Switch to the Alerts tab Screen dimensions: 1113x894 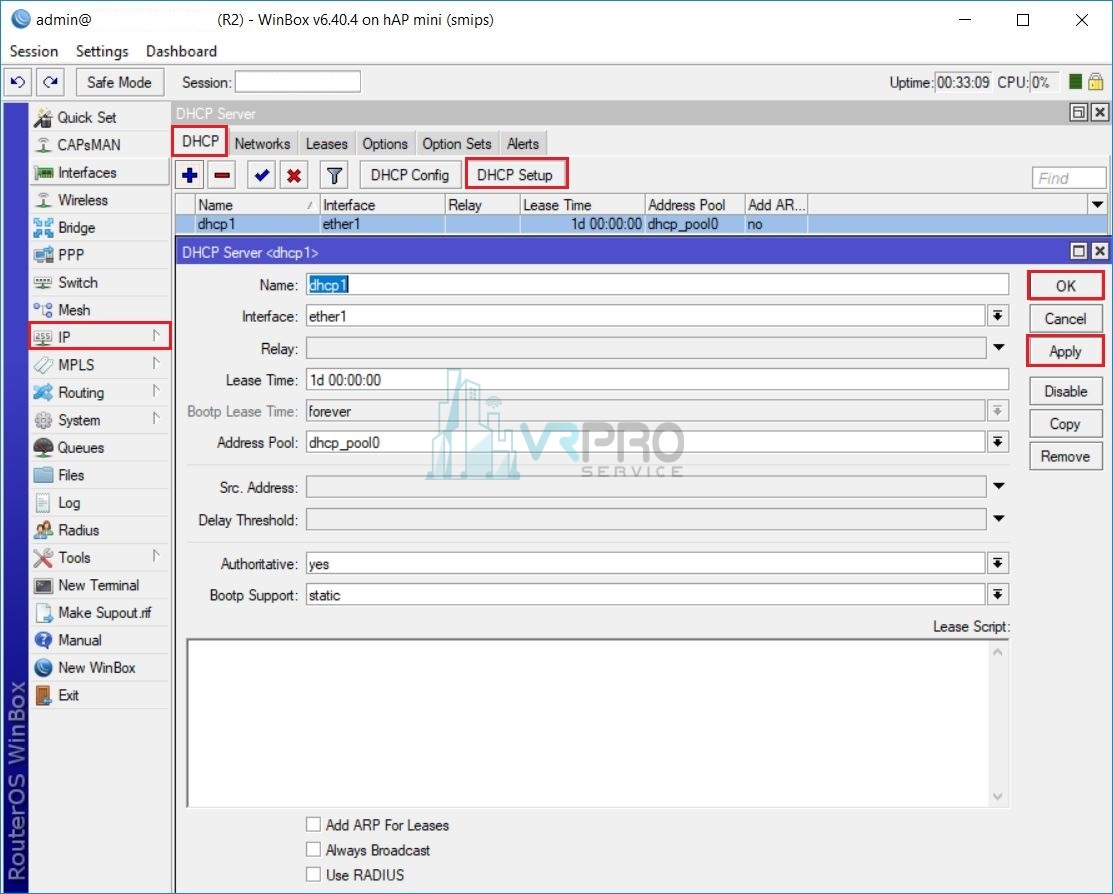point(522,143)
